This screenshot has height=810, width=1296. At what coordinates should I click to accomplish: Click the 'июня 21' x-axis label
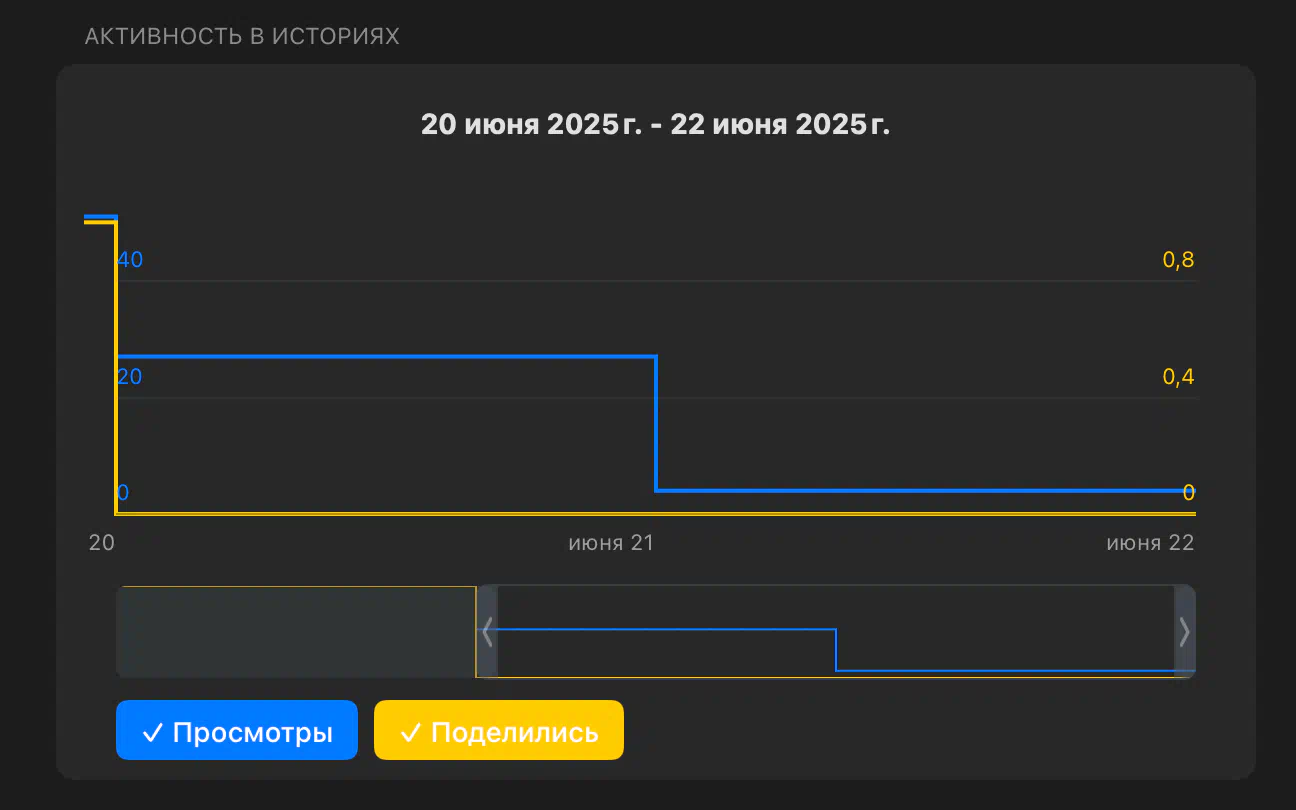tap(611, 543)
